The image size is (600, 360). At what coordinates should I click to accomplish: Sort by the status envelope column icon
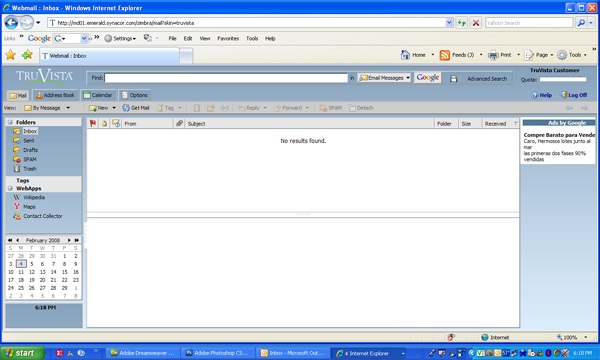coord(116,123)
